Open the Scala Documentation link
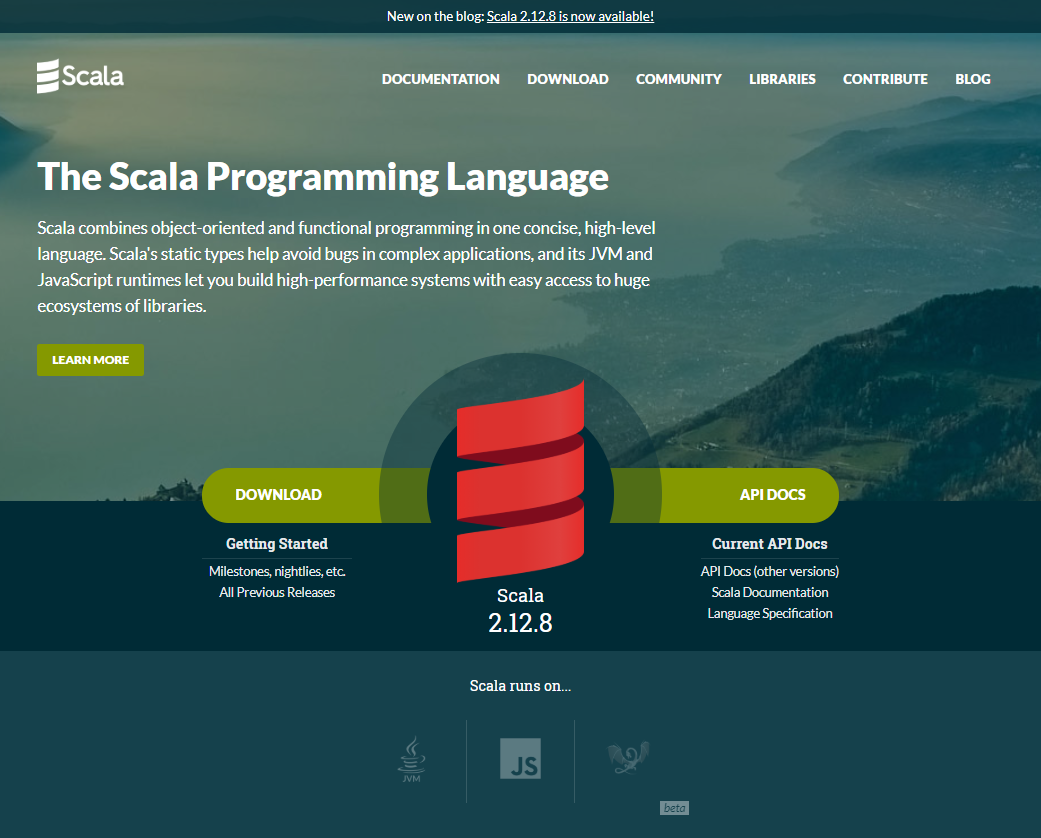The image size is (1041, 838). tap(769, 592)
